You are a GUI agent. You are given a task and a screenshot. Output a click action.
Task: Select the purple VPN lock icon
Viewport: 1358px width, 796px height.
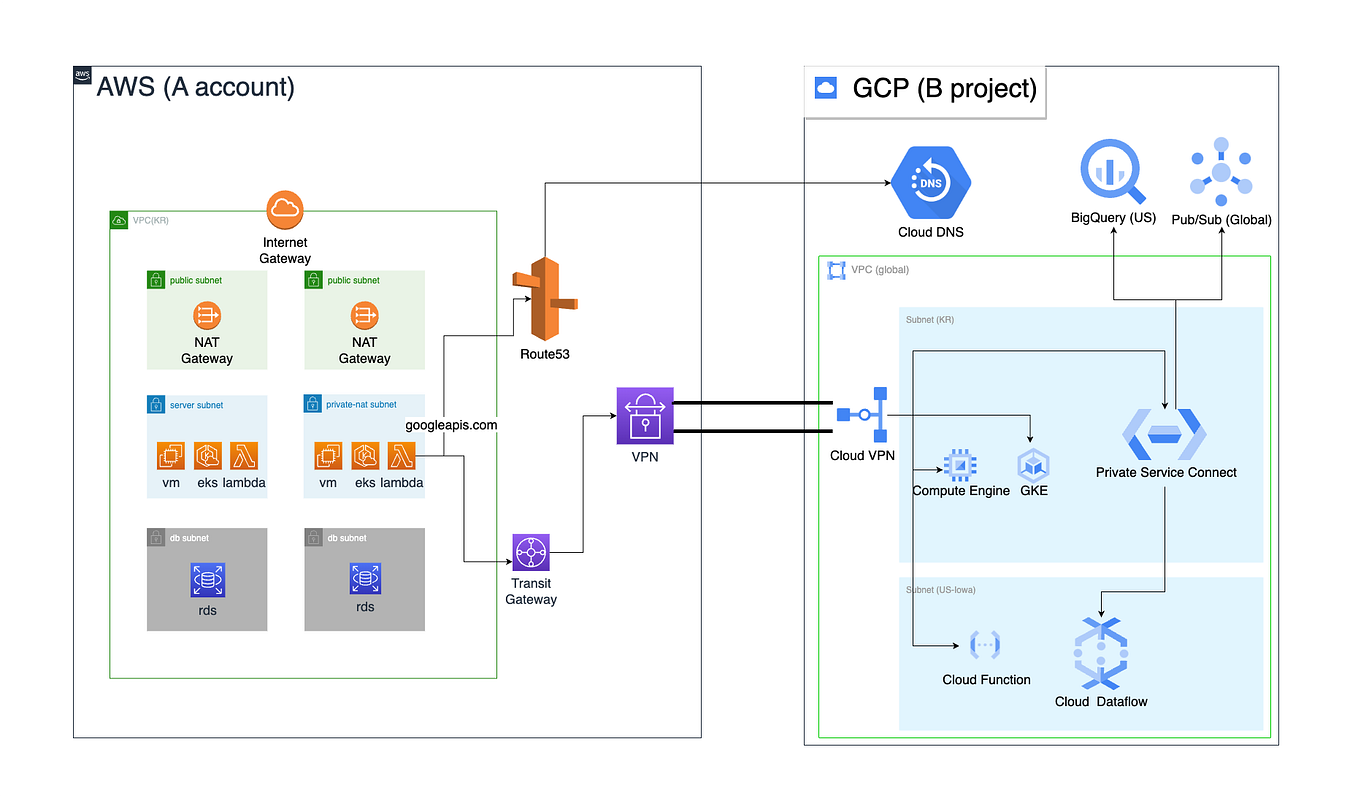pos(645,415)
